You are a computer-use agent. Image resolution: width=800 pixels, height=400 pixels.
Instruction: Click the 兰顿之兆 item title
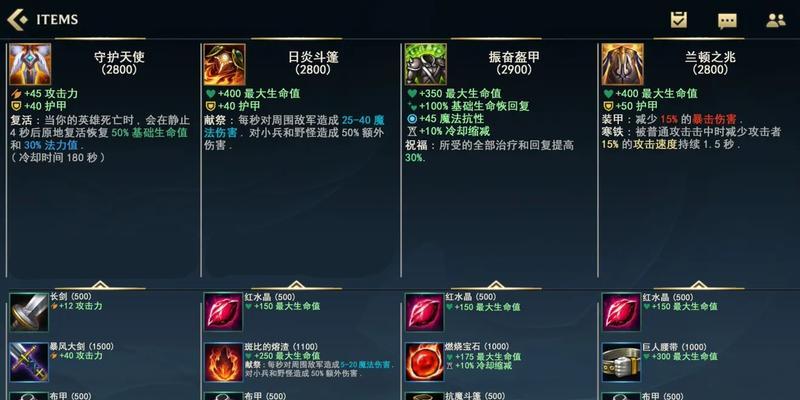[x=711, y=57]
